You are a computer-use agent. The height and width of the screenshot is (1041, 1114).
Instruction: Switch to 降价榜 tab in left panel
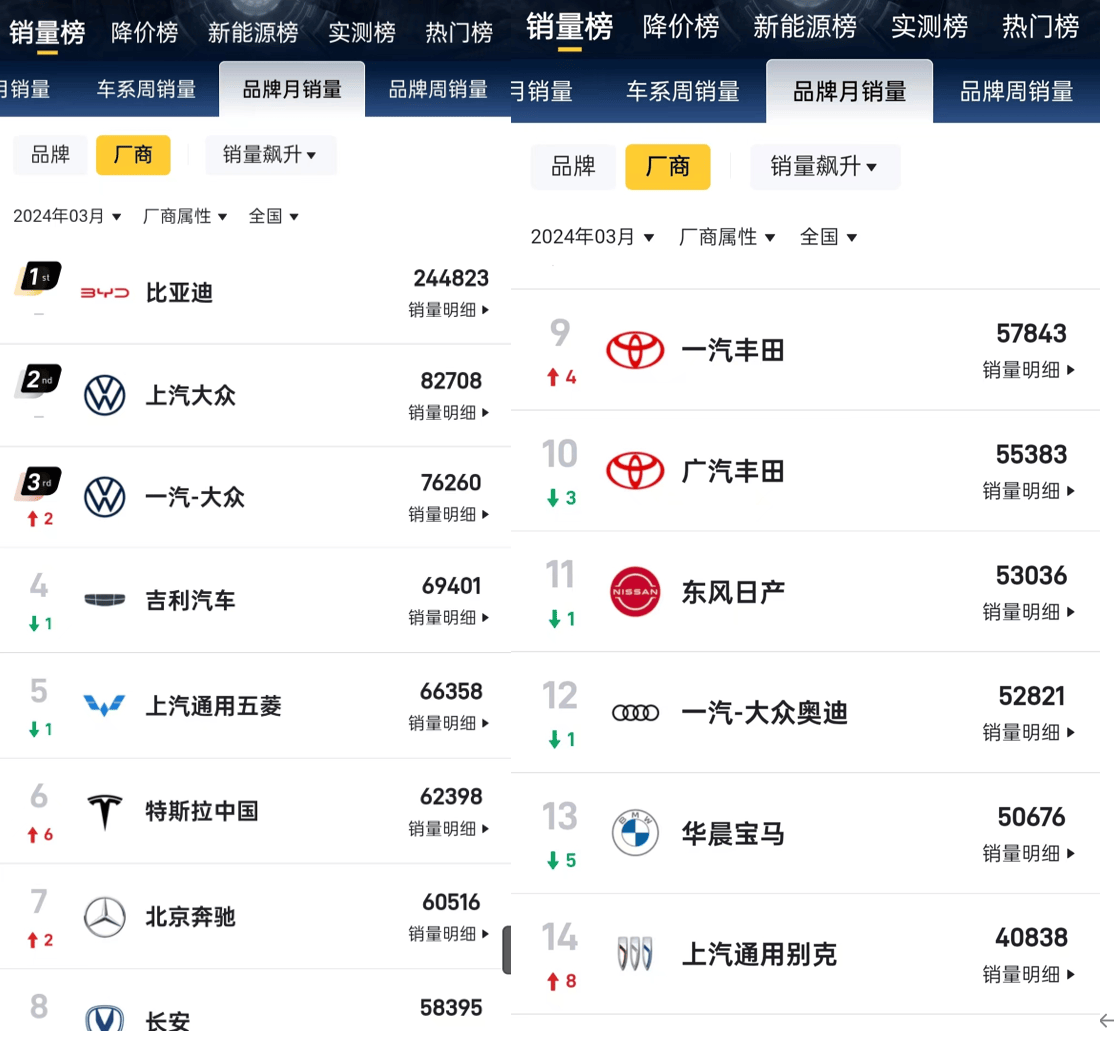click(x=145, y=32)
